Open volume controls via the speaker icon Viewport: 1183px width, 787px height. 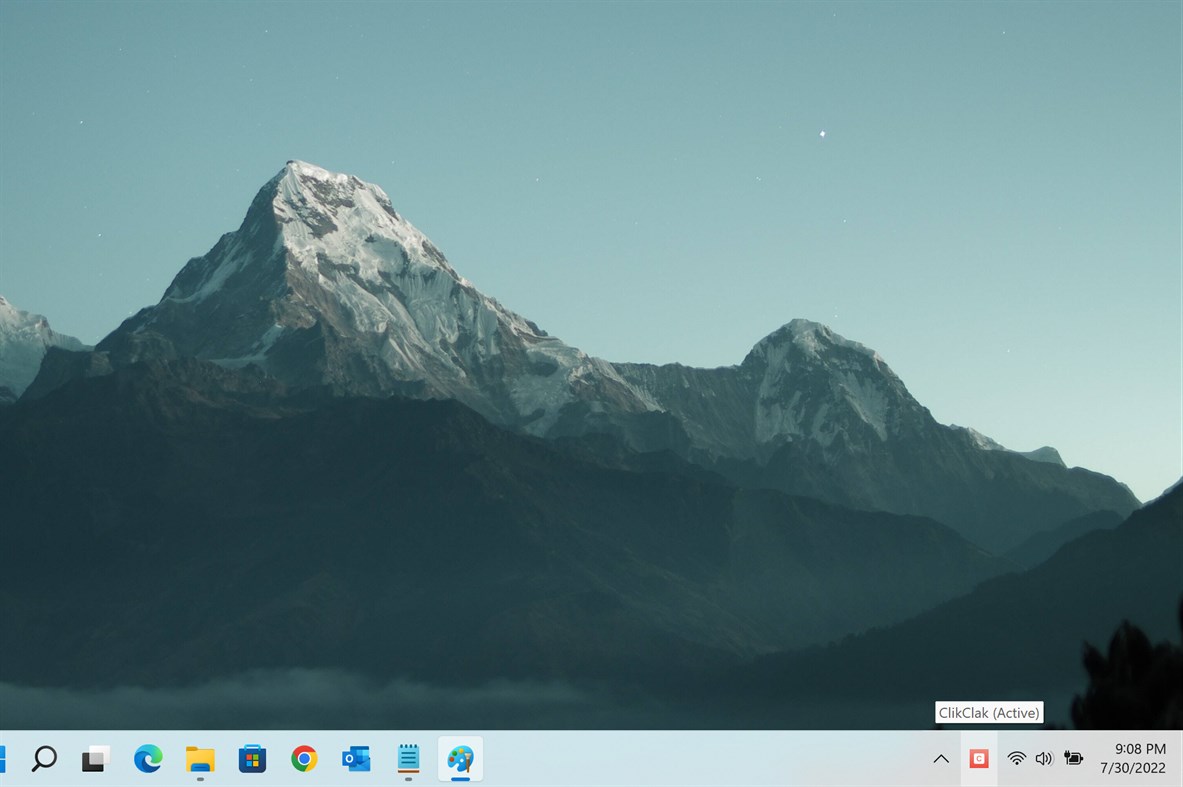pos(1043,759)
